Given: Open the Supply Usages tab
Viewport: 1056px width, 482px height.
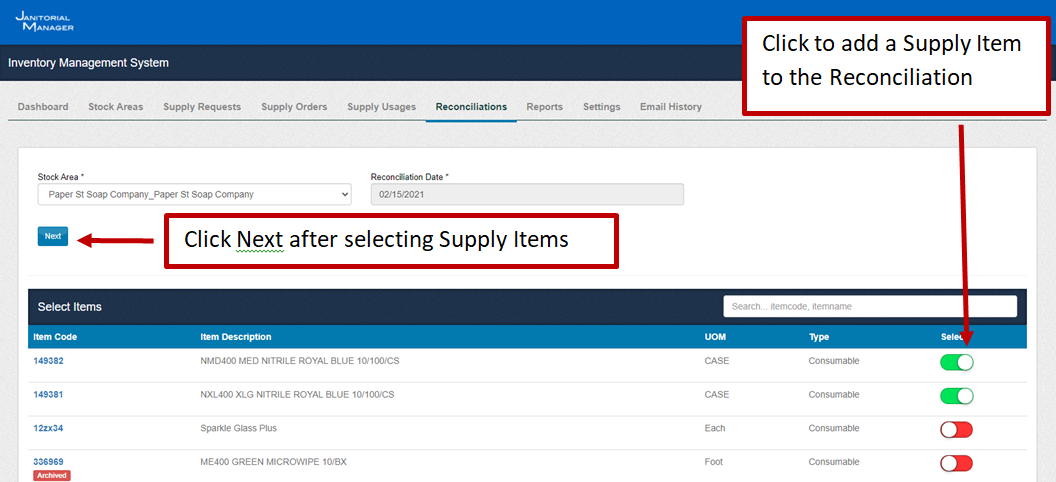Looking at the screenshot, I should click(x=381, y=107).
